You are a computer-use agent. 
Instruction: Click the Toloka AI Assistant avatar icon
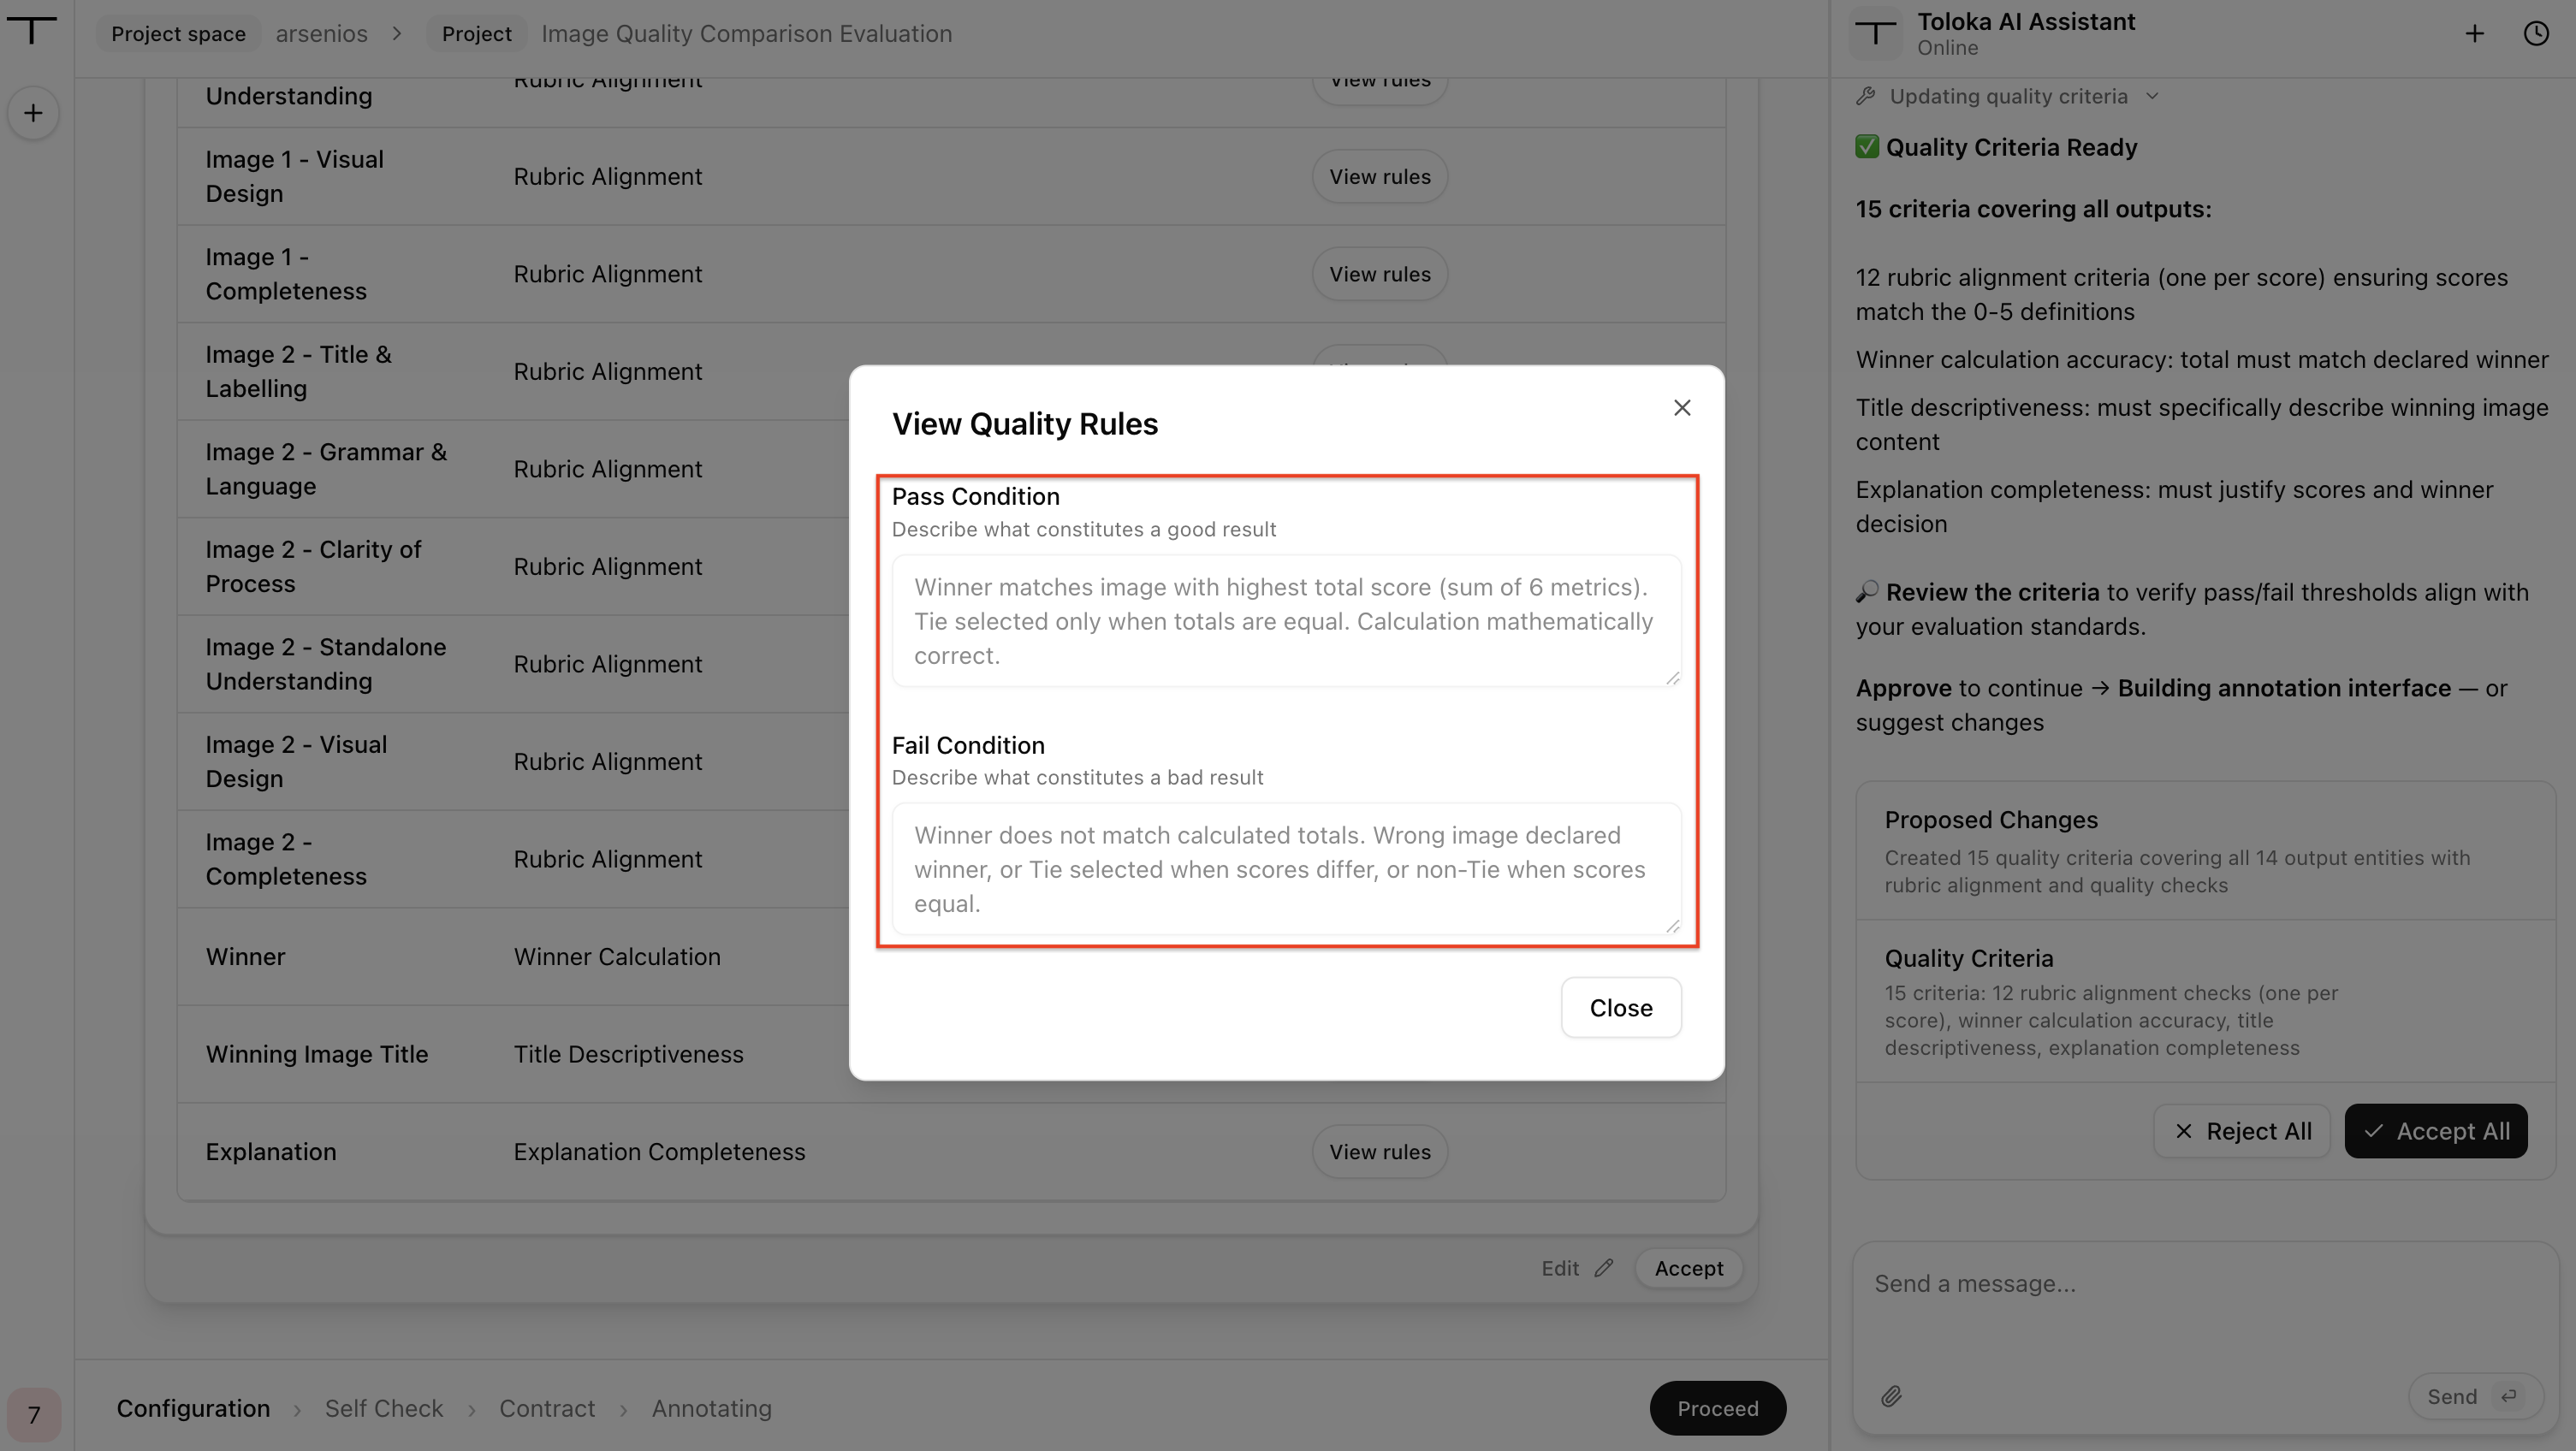(1876, 34)
